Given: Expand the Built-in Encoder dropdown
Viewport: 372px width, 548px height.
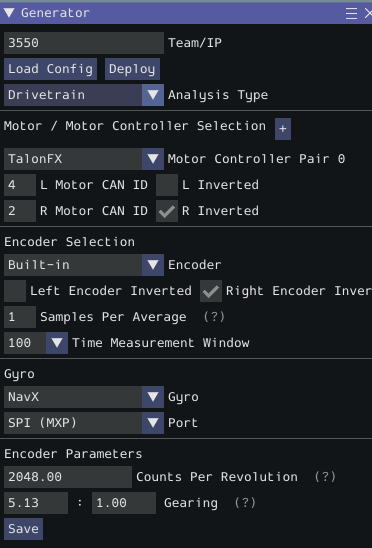Looking at the screenshot, I should 84,265.
